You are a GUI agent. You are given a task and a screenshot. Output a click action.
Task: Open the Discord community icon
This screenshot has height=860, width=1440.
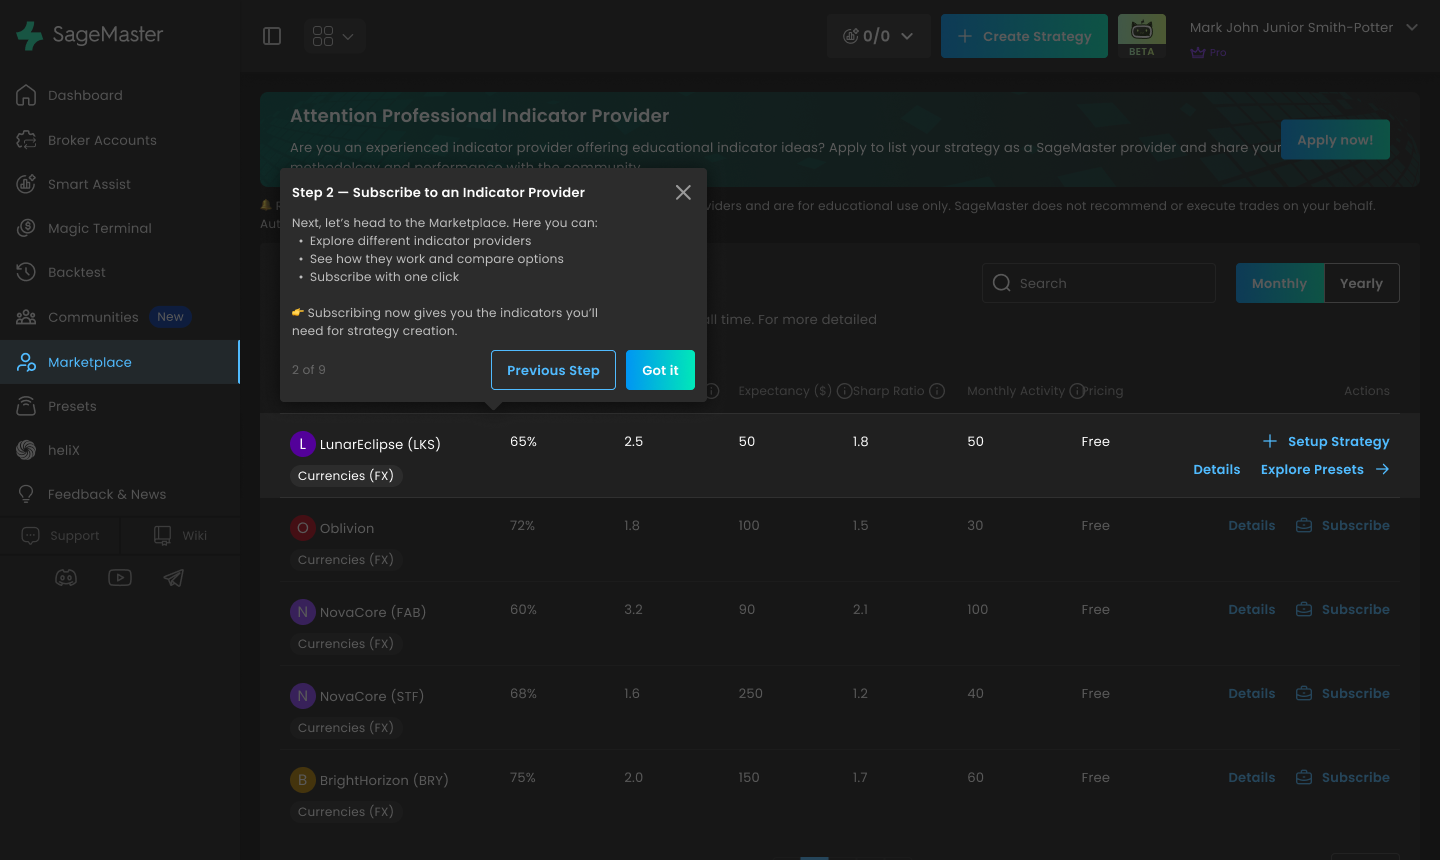coord(66,578)
